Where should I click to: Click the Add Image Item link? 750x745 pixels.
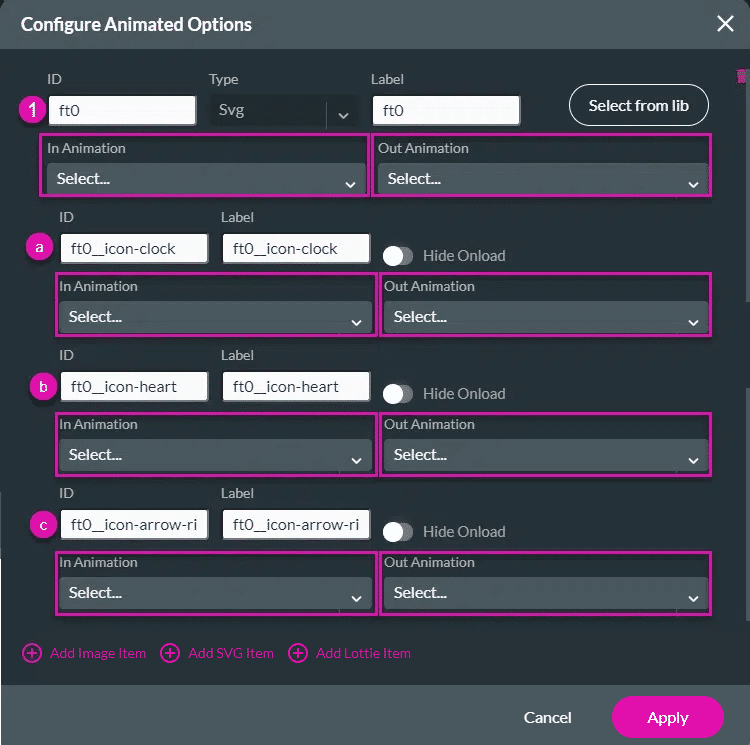(x=98, y=653)
